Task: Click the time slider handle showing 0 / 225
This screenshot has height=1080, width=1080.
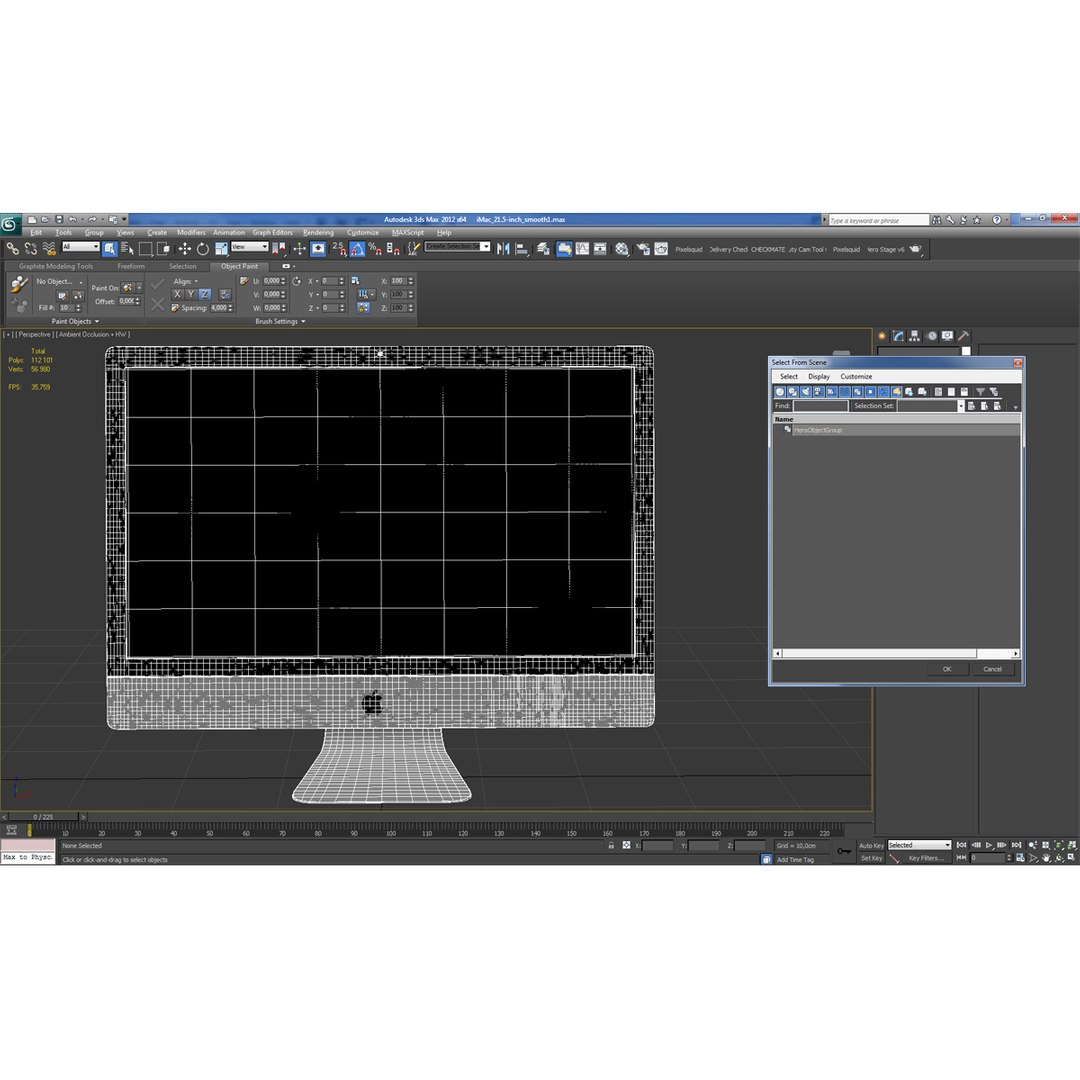Action: 43,817
